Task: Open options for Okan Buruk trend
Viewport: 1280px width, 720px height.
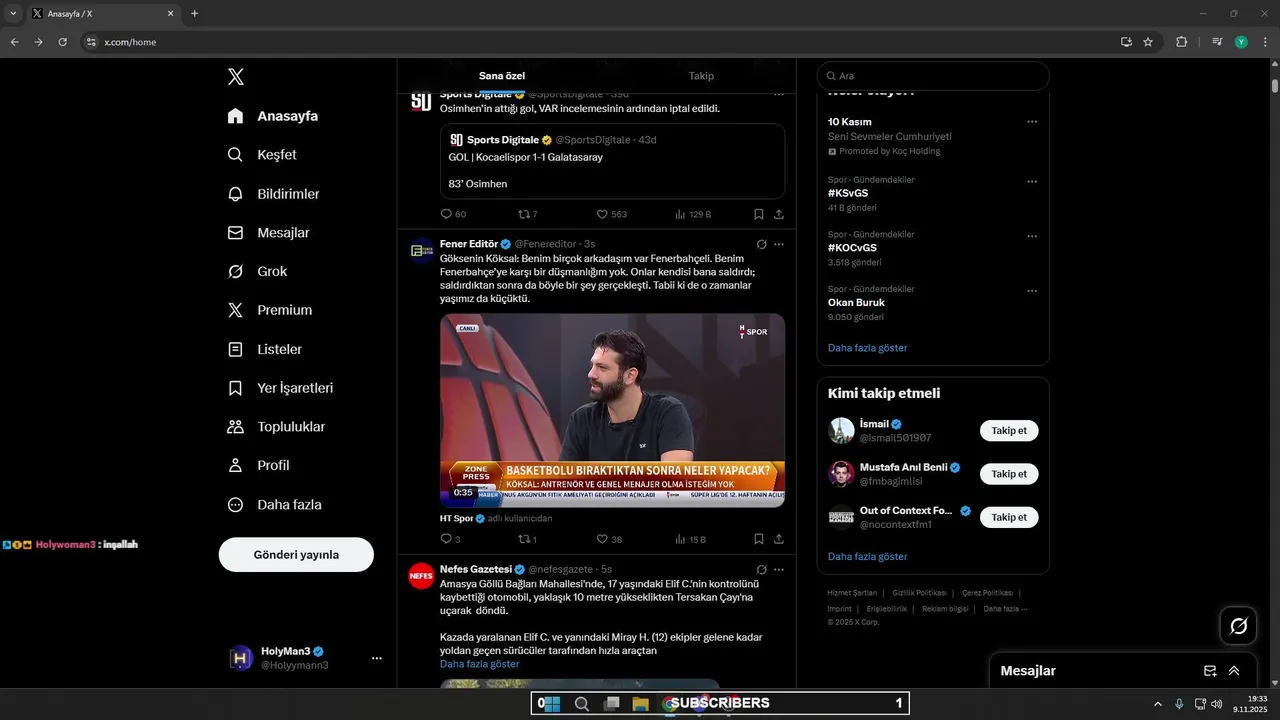Action: tap(1032, 291)
